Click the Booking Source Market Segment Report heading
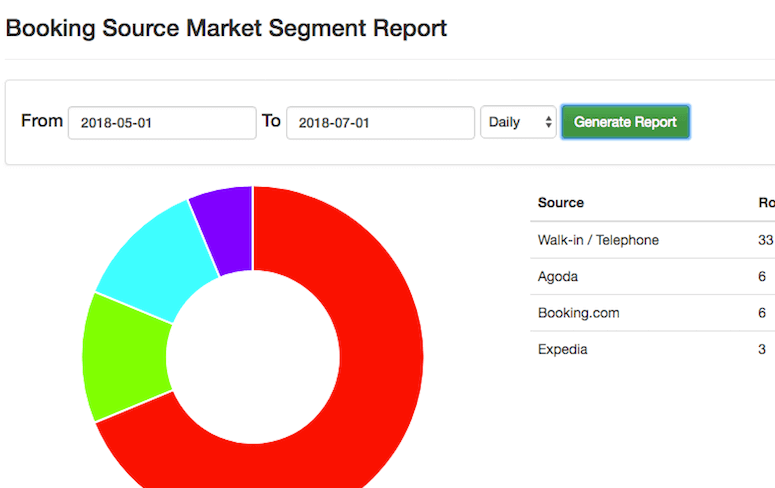Screen dimensions: 775x488 (x=226, y=28)
